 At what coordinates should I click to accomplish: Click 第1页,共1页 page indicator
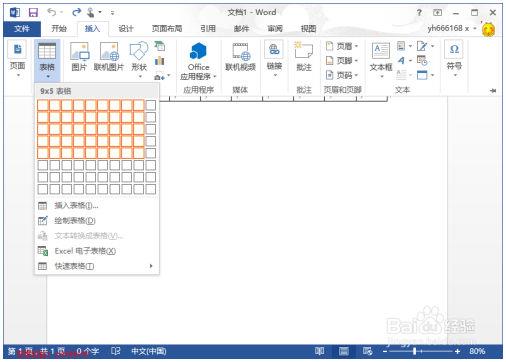coord(36,351)
